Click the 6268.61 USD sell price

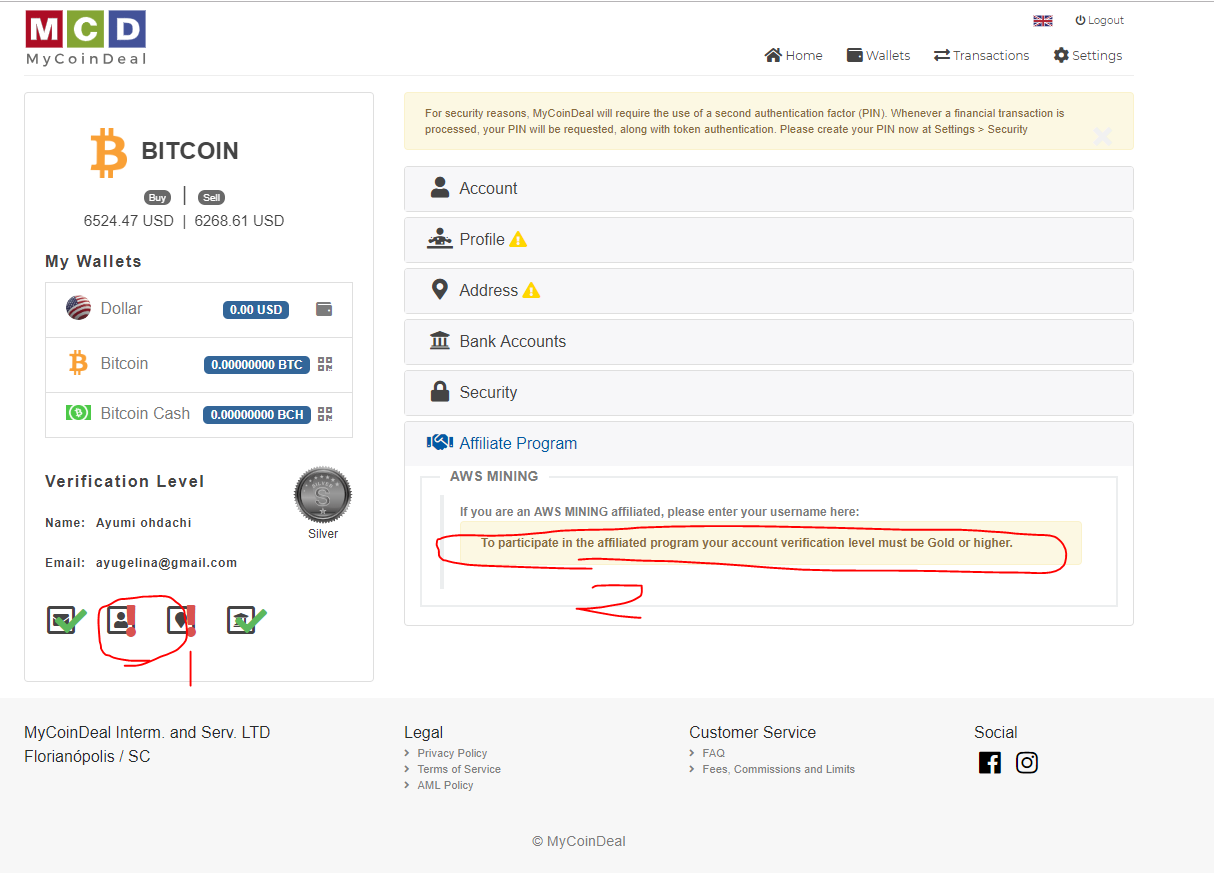239,221
